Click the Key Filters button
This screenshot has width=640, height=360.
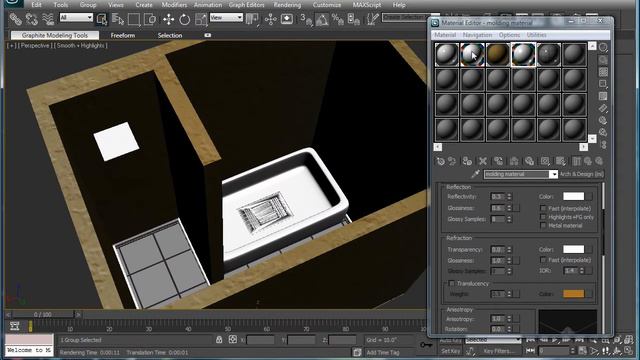click(498, 351)
